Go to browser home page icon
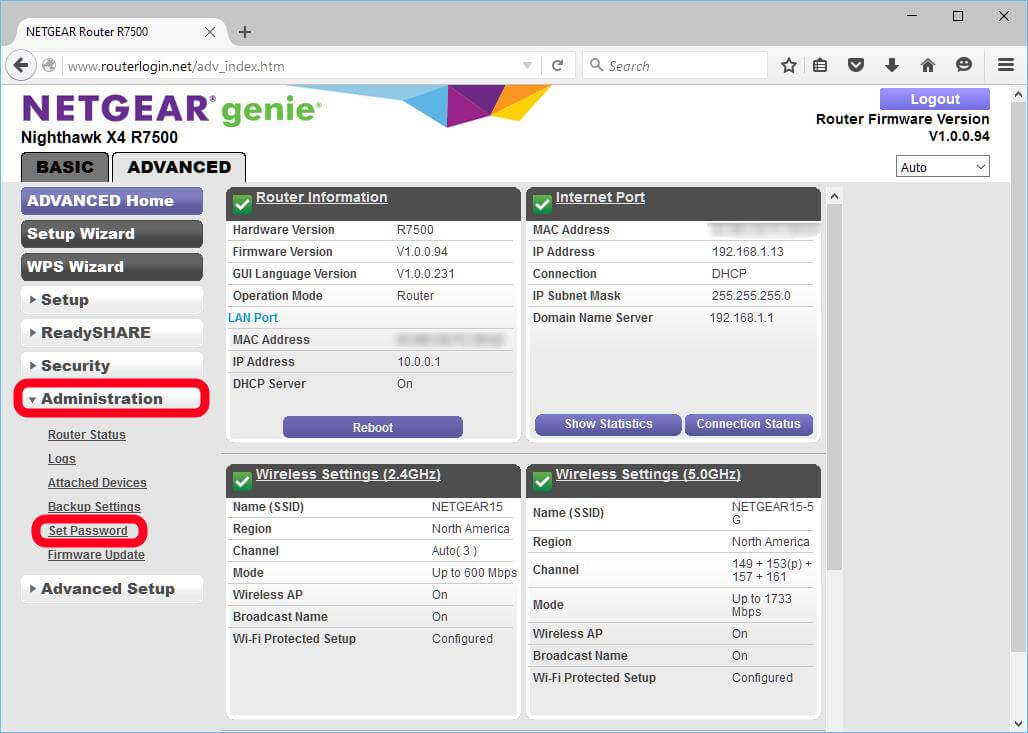 coord(927,65)
